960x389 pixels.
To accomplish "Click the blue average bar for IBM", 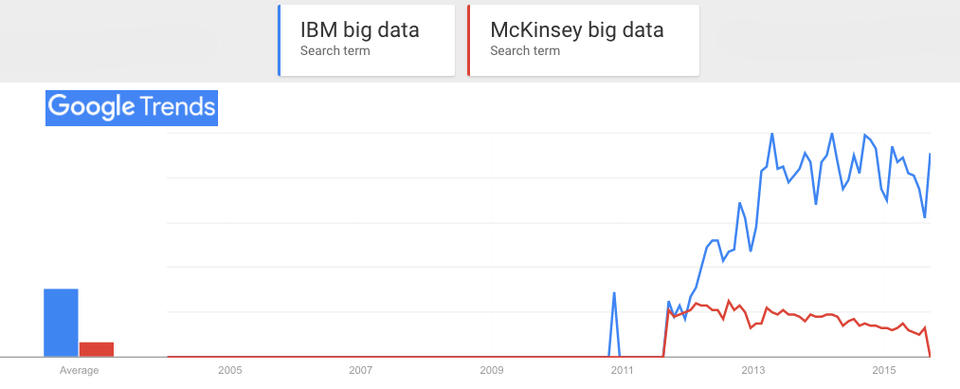I will click(61, 322).
